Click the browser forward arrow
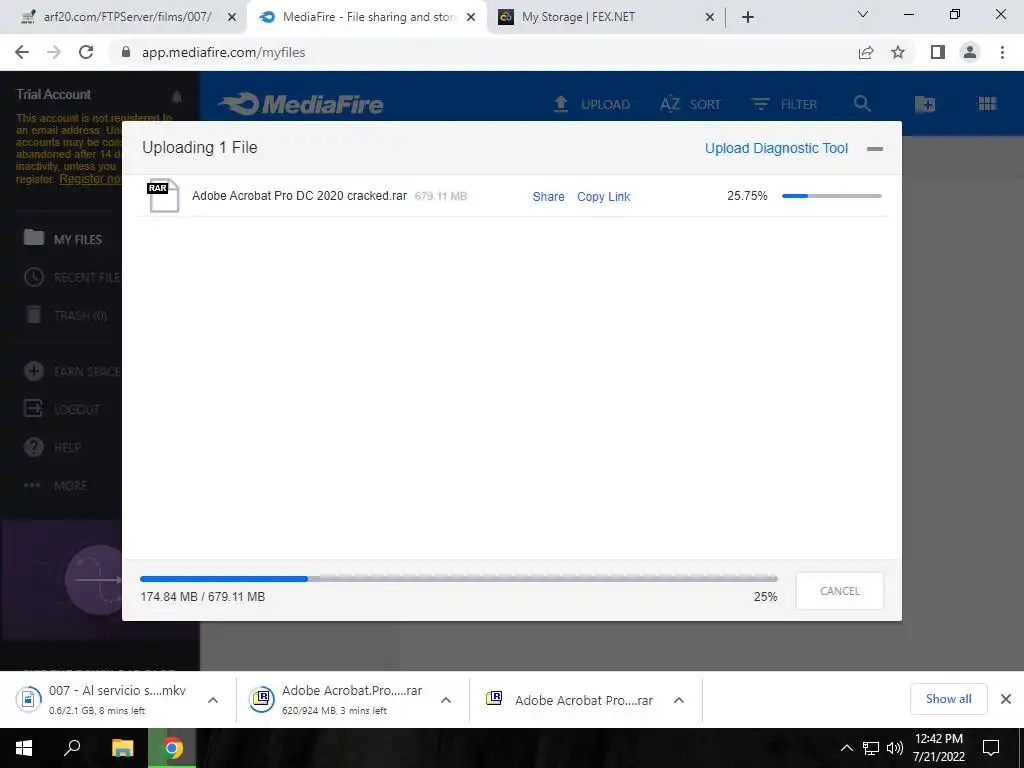This screenshot has width=1024, height=768. click(54, 52)
